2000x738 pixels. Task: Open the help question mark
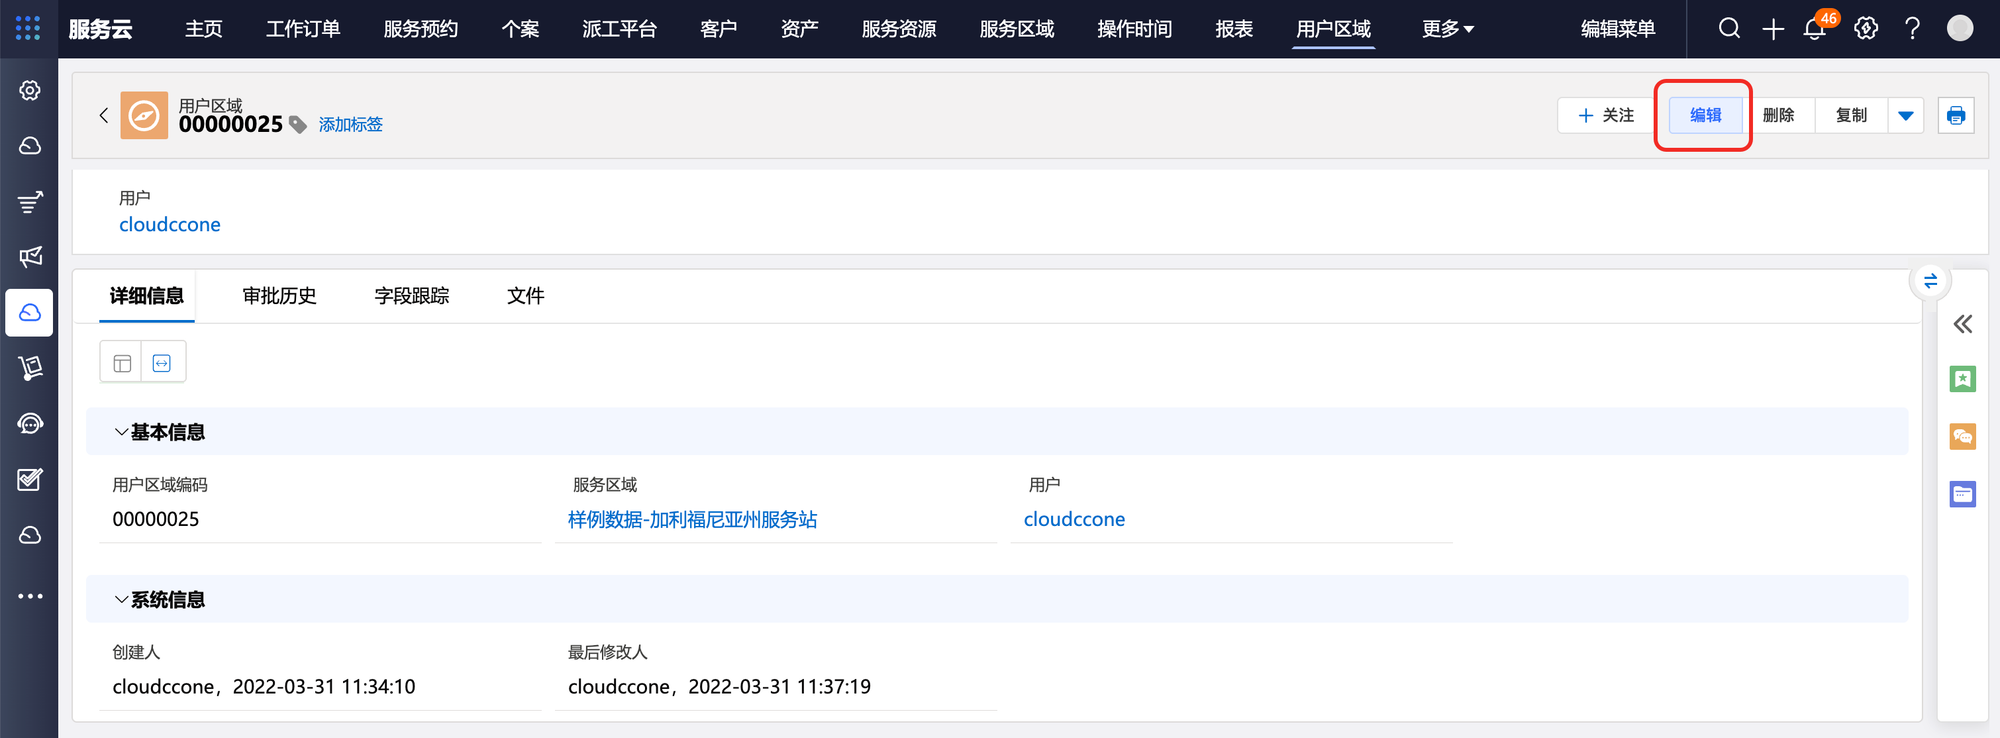pos(1912,29)
